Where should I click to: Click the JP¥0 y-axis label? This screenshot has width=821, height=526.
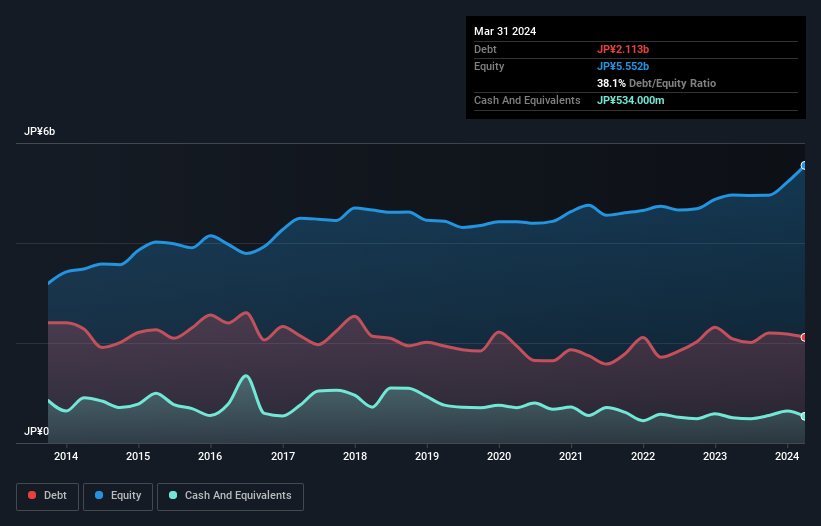click(36, 431)
